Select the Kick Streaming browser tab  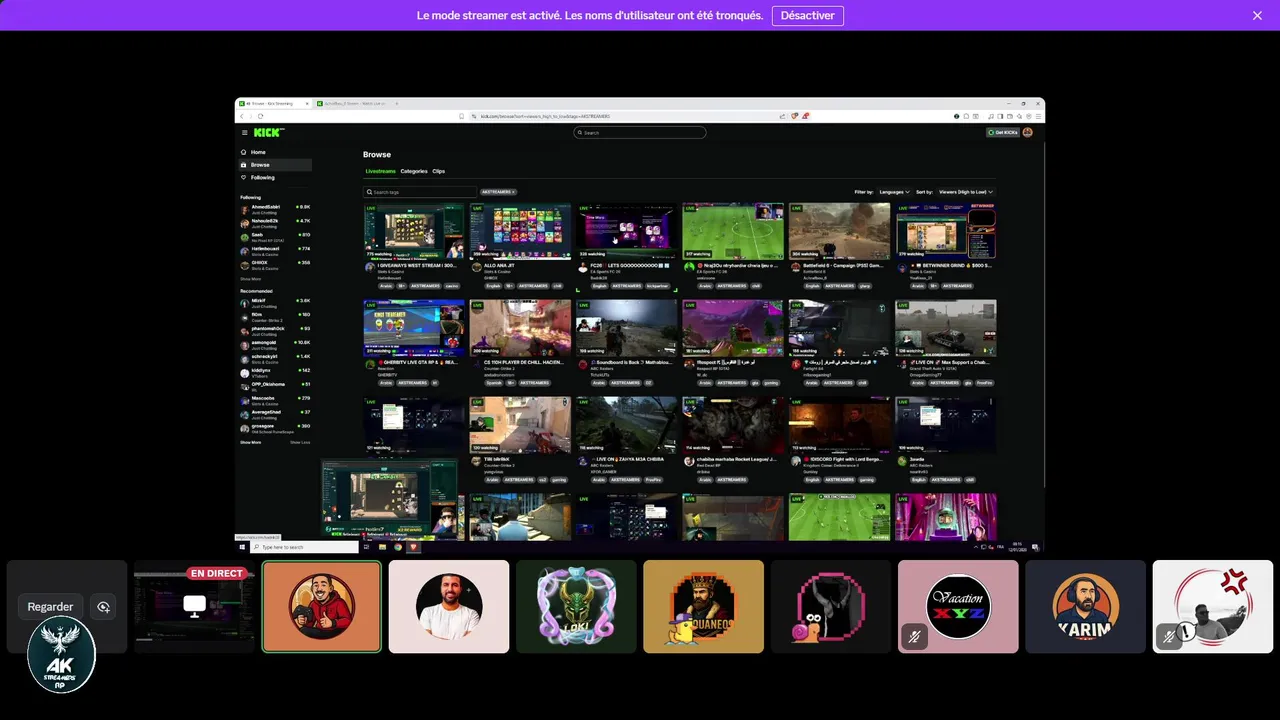pos(274,103)
